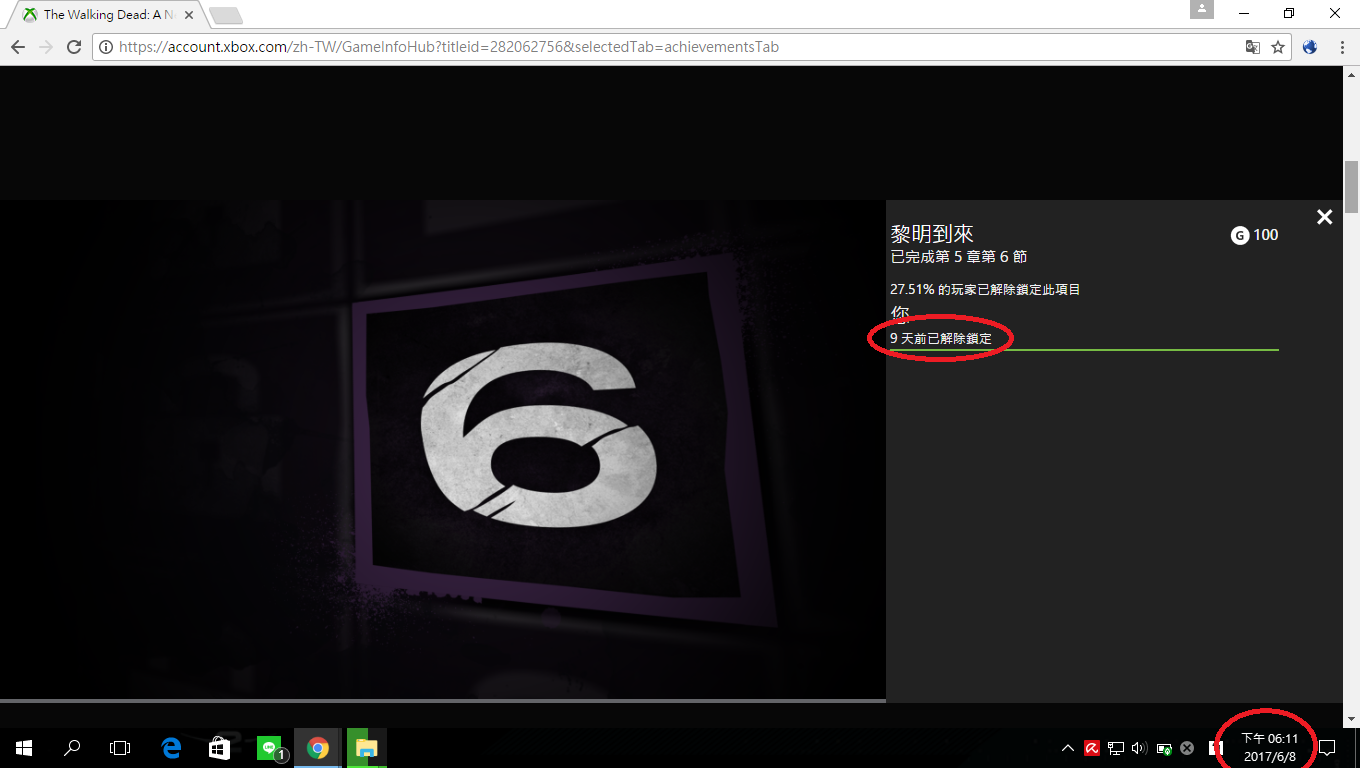This screenshot has height=768, width=1360.
Task: Translate this page using the translate icon
Action: click(x=1252, y=47)
